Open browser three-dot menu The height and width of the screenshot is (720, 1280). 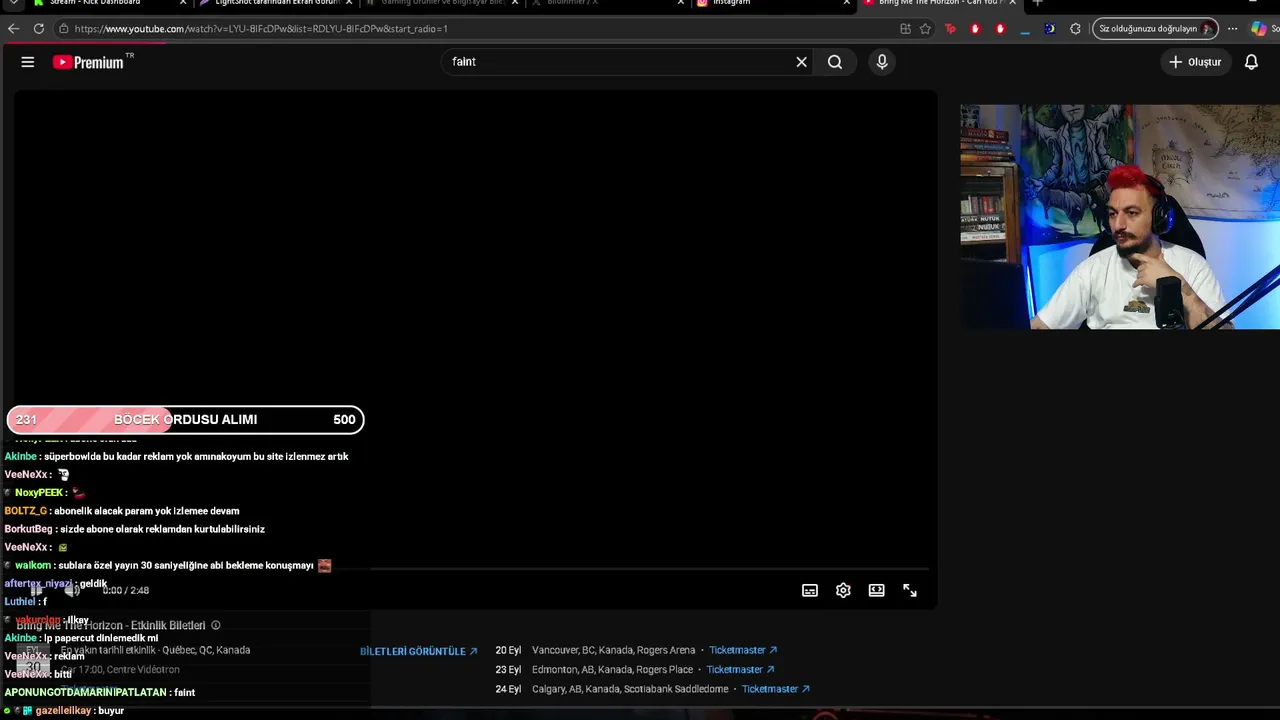(1233, 29)
